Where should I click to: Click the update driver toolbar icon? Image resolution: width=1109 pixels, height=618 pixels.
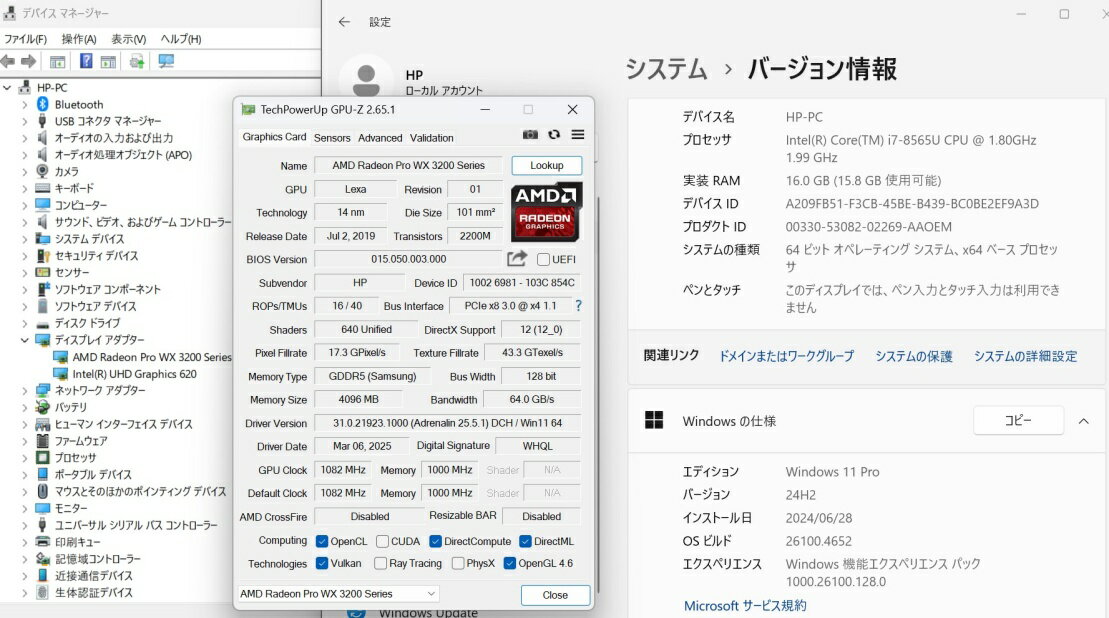tap(136, 62)
